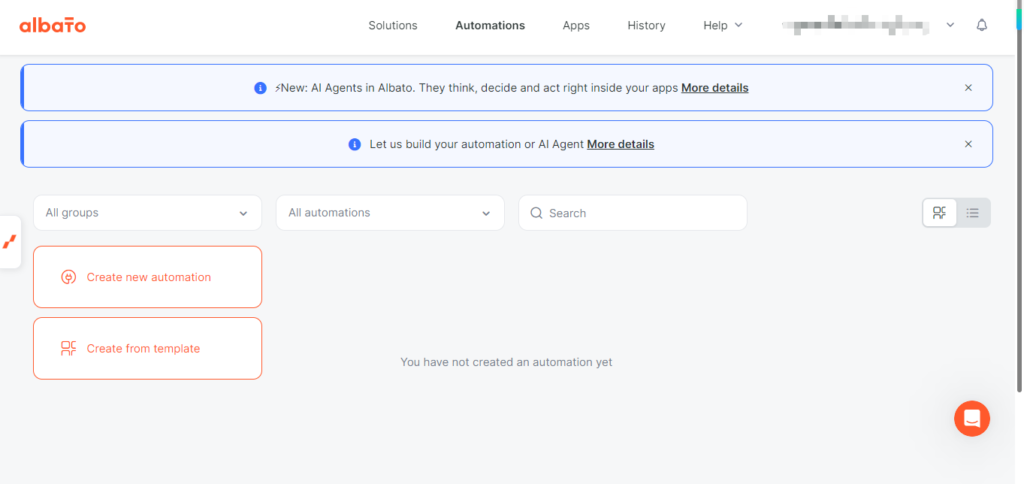This screenshot has width=1024, height=484.
Task: Expand the All groups dropdown
Action: point(148,213)
